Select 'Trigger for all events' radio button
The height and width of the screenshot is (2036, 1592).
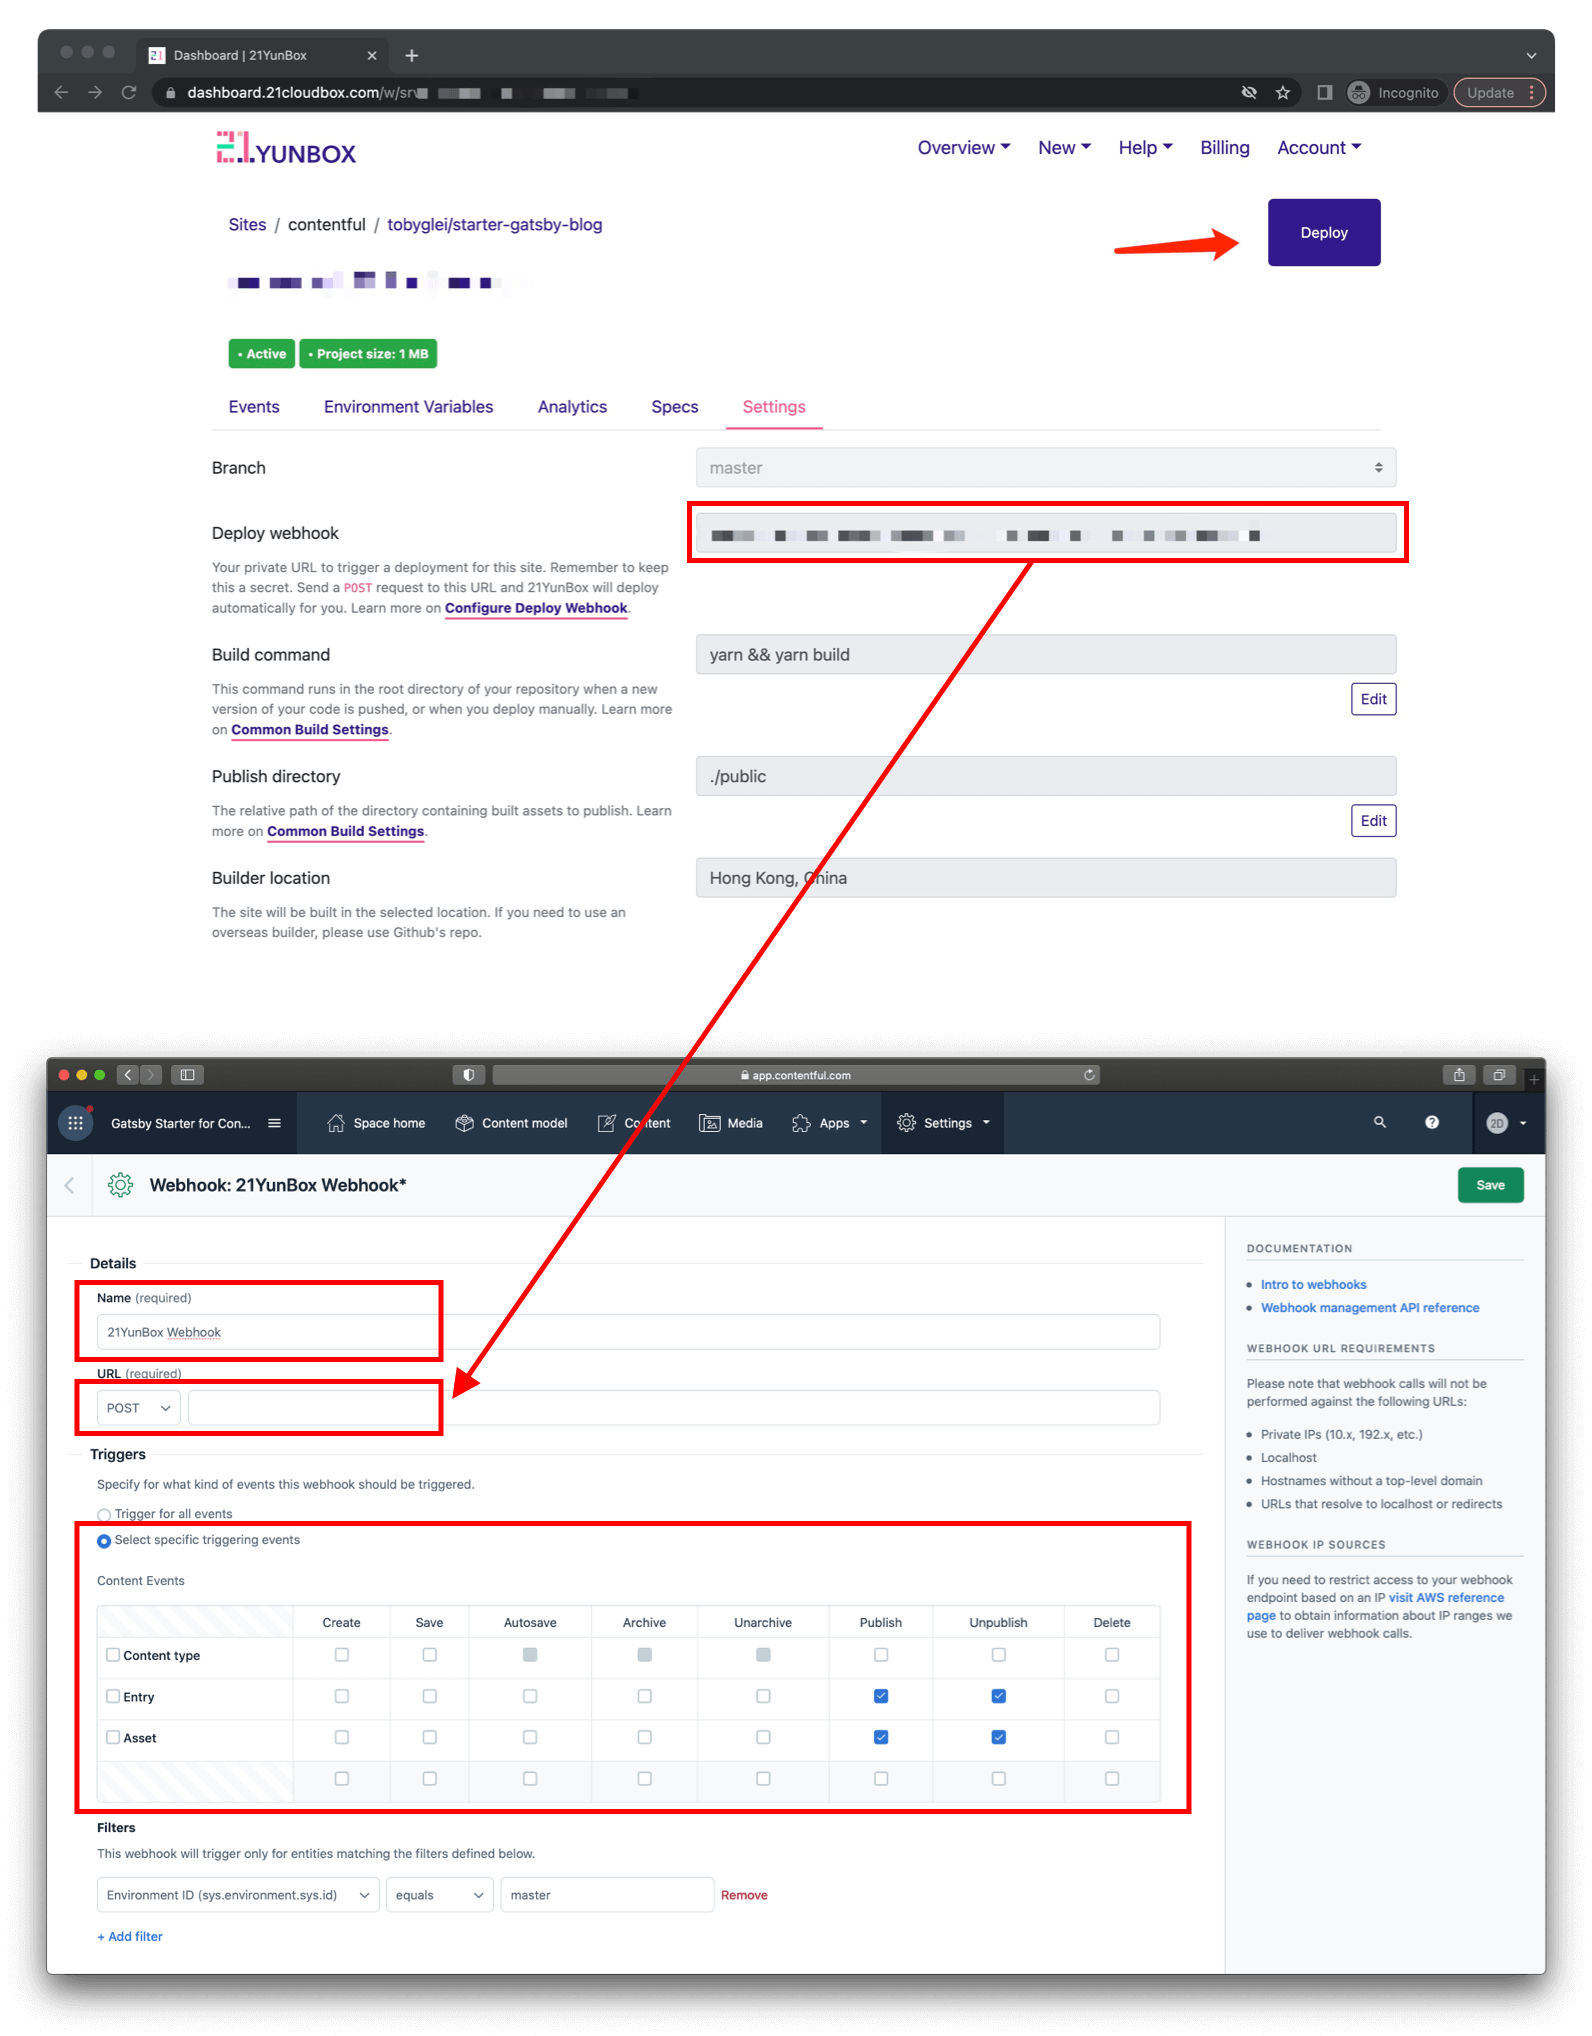104,1515
